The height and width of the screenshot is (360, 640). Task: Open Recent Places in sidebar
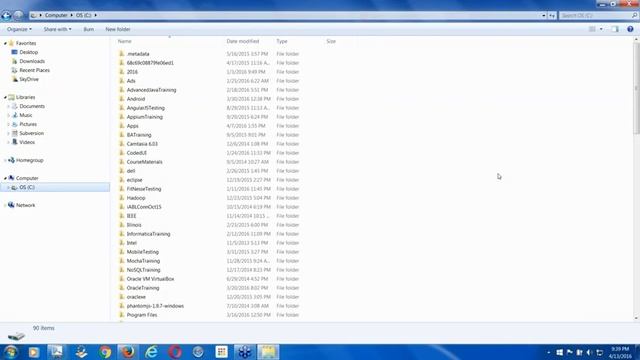coord(34,70)
